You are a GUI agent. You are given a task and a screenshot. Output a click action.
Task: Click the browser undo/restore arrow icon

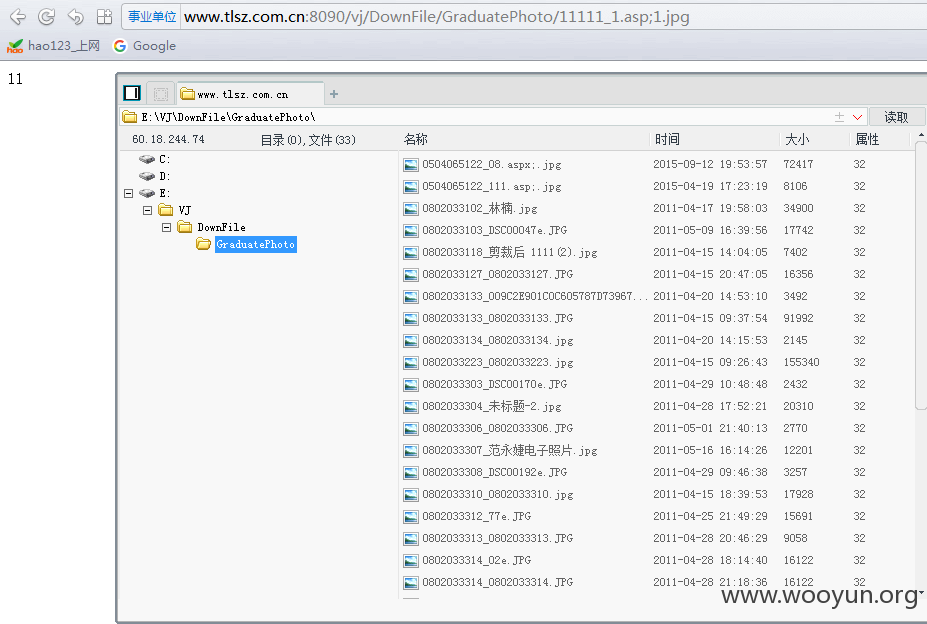coord(75,17)
